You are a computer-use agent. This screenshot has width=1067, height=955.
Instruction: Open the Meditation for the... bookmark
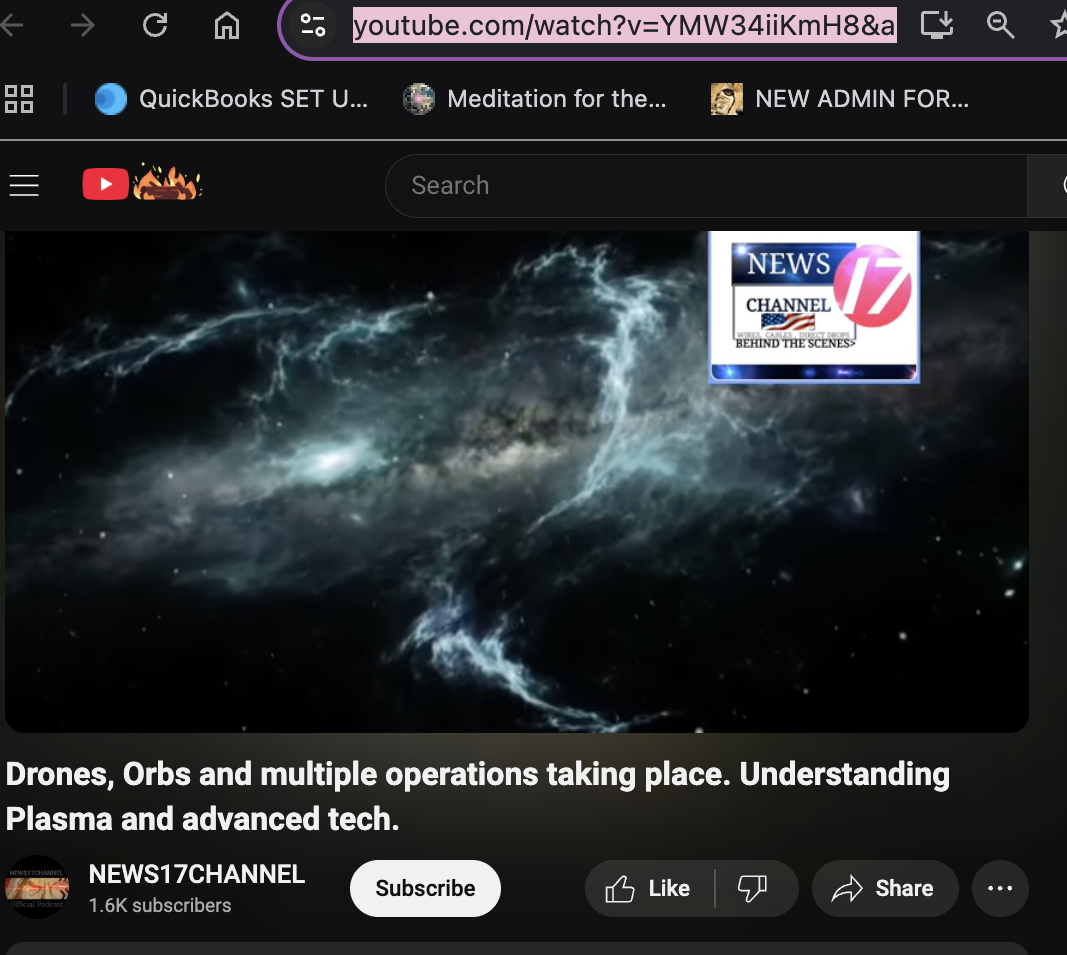536,99
